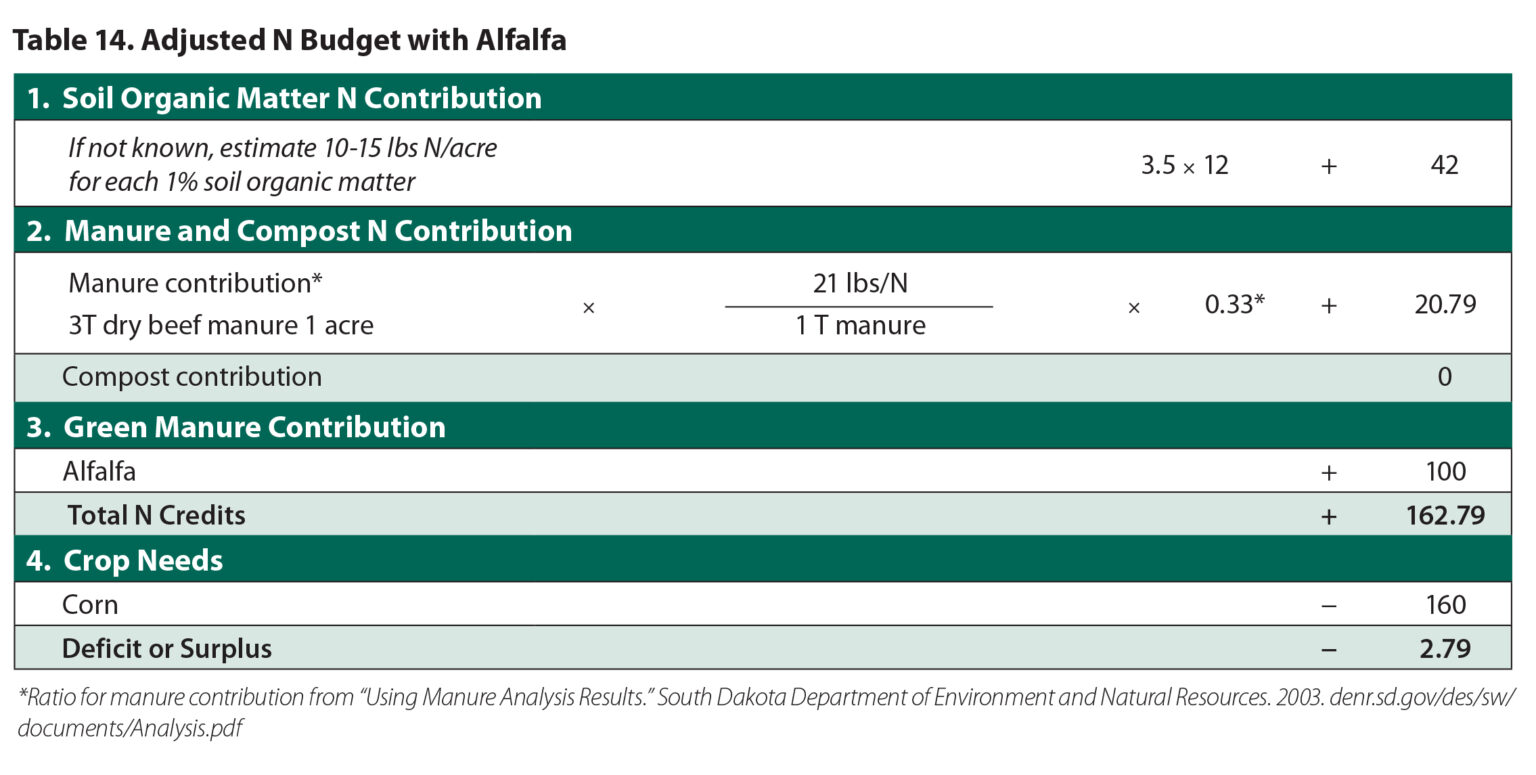Click the Alfalfa row label
The width and height of the screenshot is (1536, 775).
click(x=99, y=471)
